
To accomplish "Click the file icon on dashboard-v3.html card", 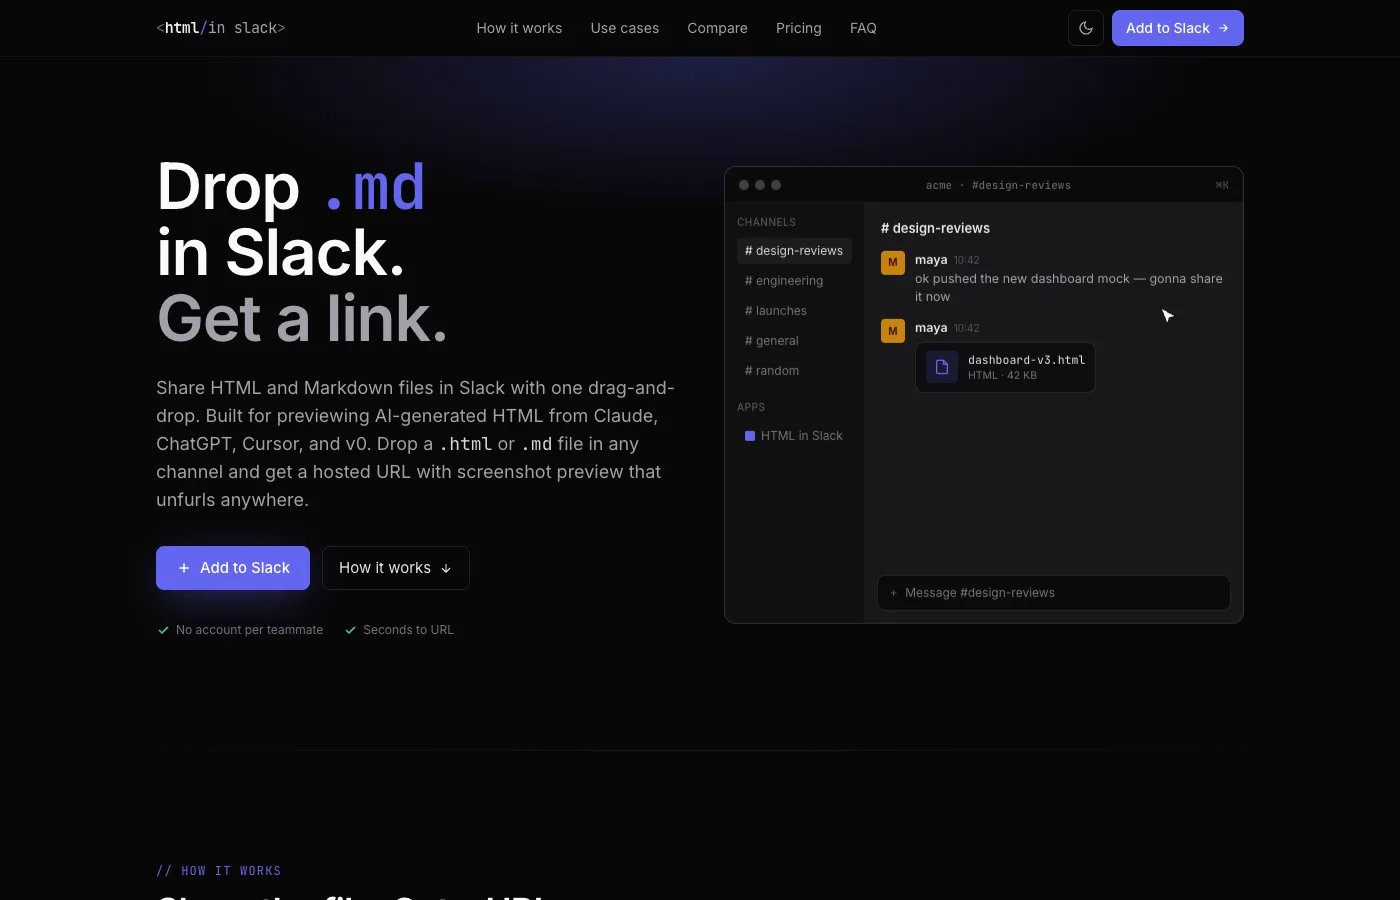I will tap(942, 367).
